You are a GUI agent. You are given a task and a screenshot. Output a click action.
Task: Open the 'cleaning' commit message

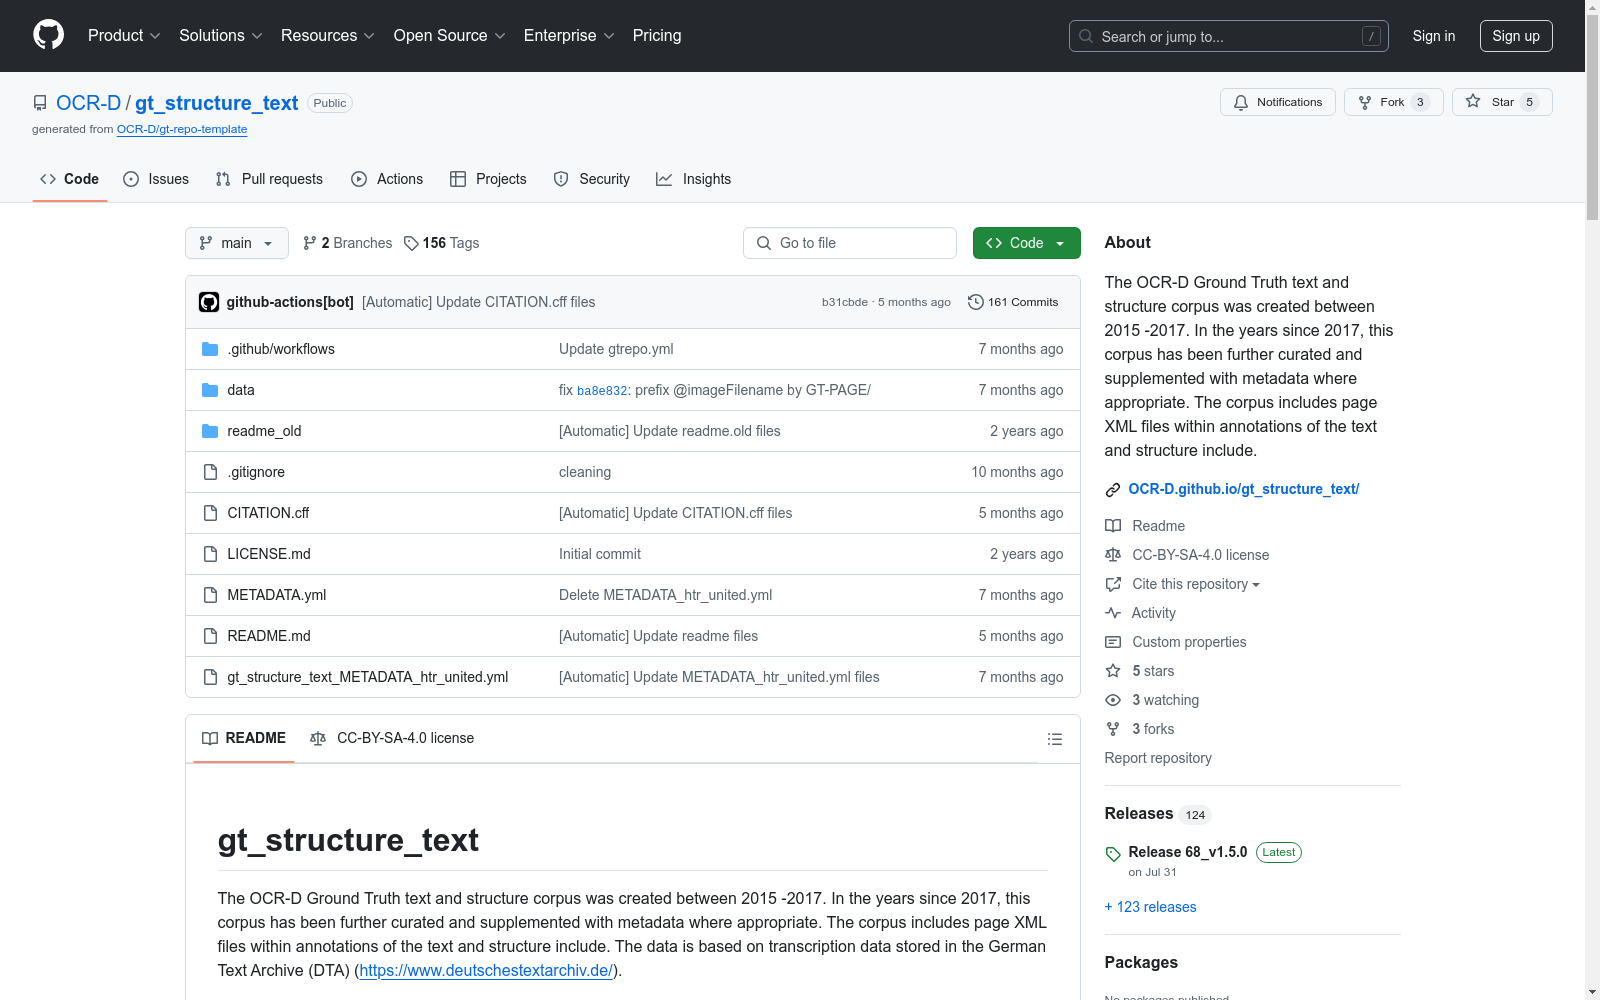click(585, 472)
